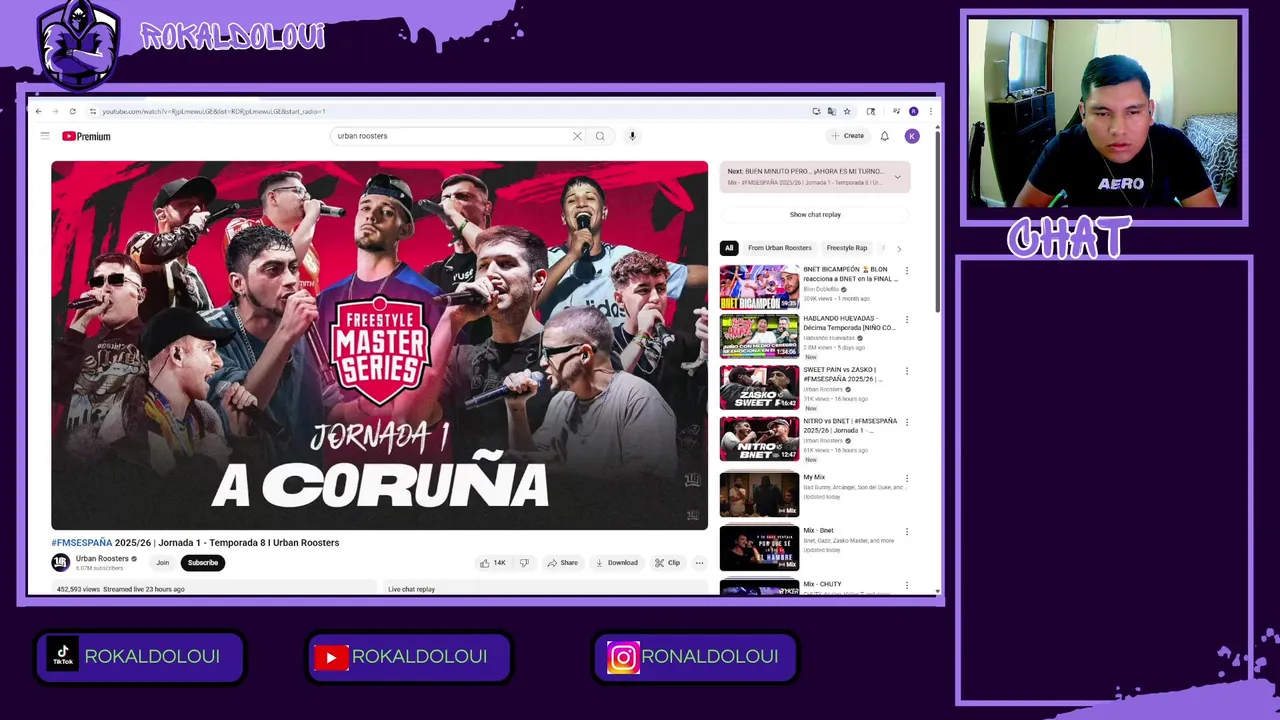Open options menu for Mix - Bnet
1280x720 pixels.
coord(907,531)
